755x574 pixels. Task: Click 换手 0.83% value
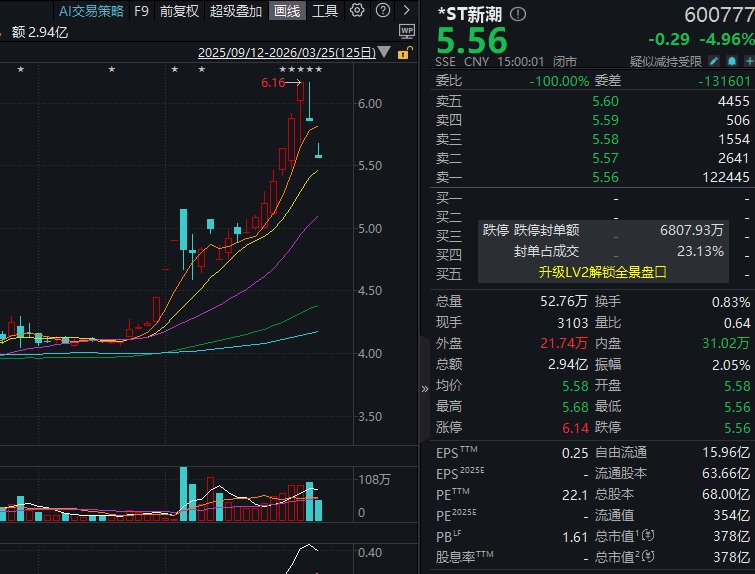(x=730, y=302)
